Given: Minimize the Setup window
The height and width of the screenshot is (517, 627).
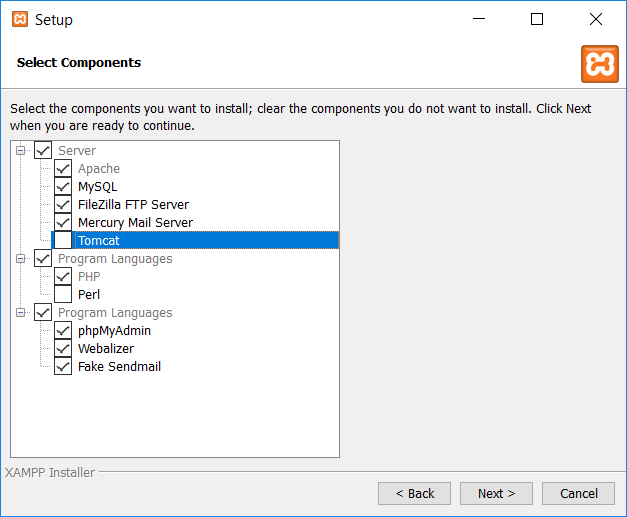Looking at the screenshot, I should (479, 19).
